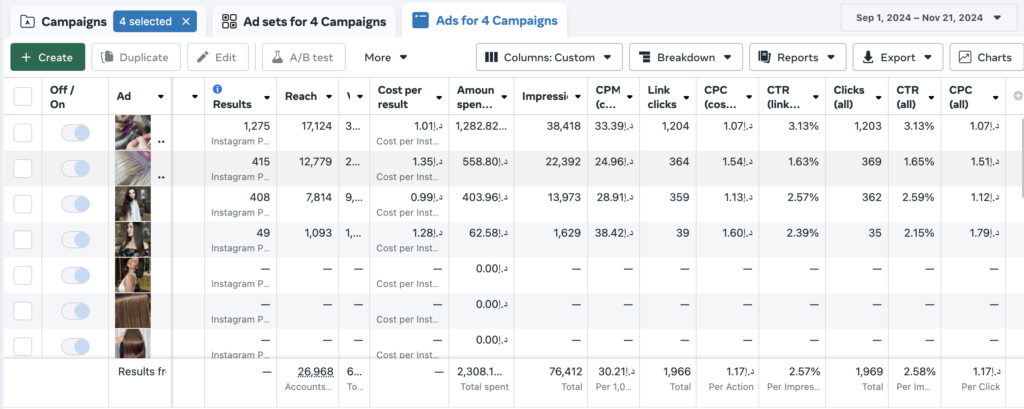Open Columns: Custom dropdown
1024x409 pixels.
pos(549,57)
